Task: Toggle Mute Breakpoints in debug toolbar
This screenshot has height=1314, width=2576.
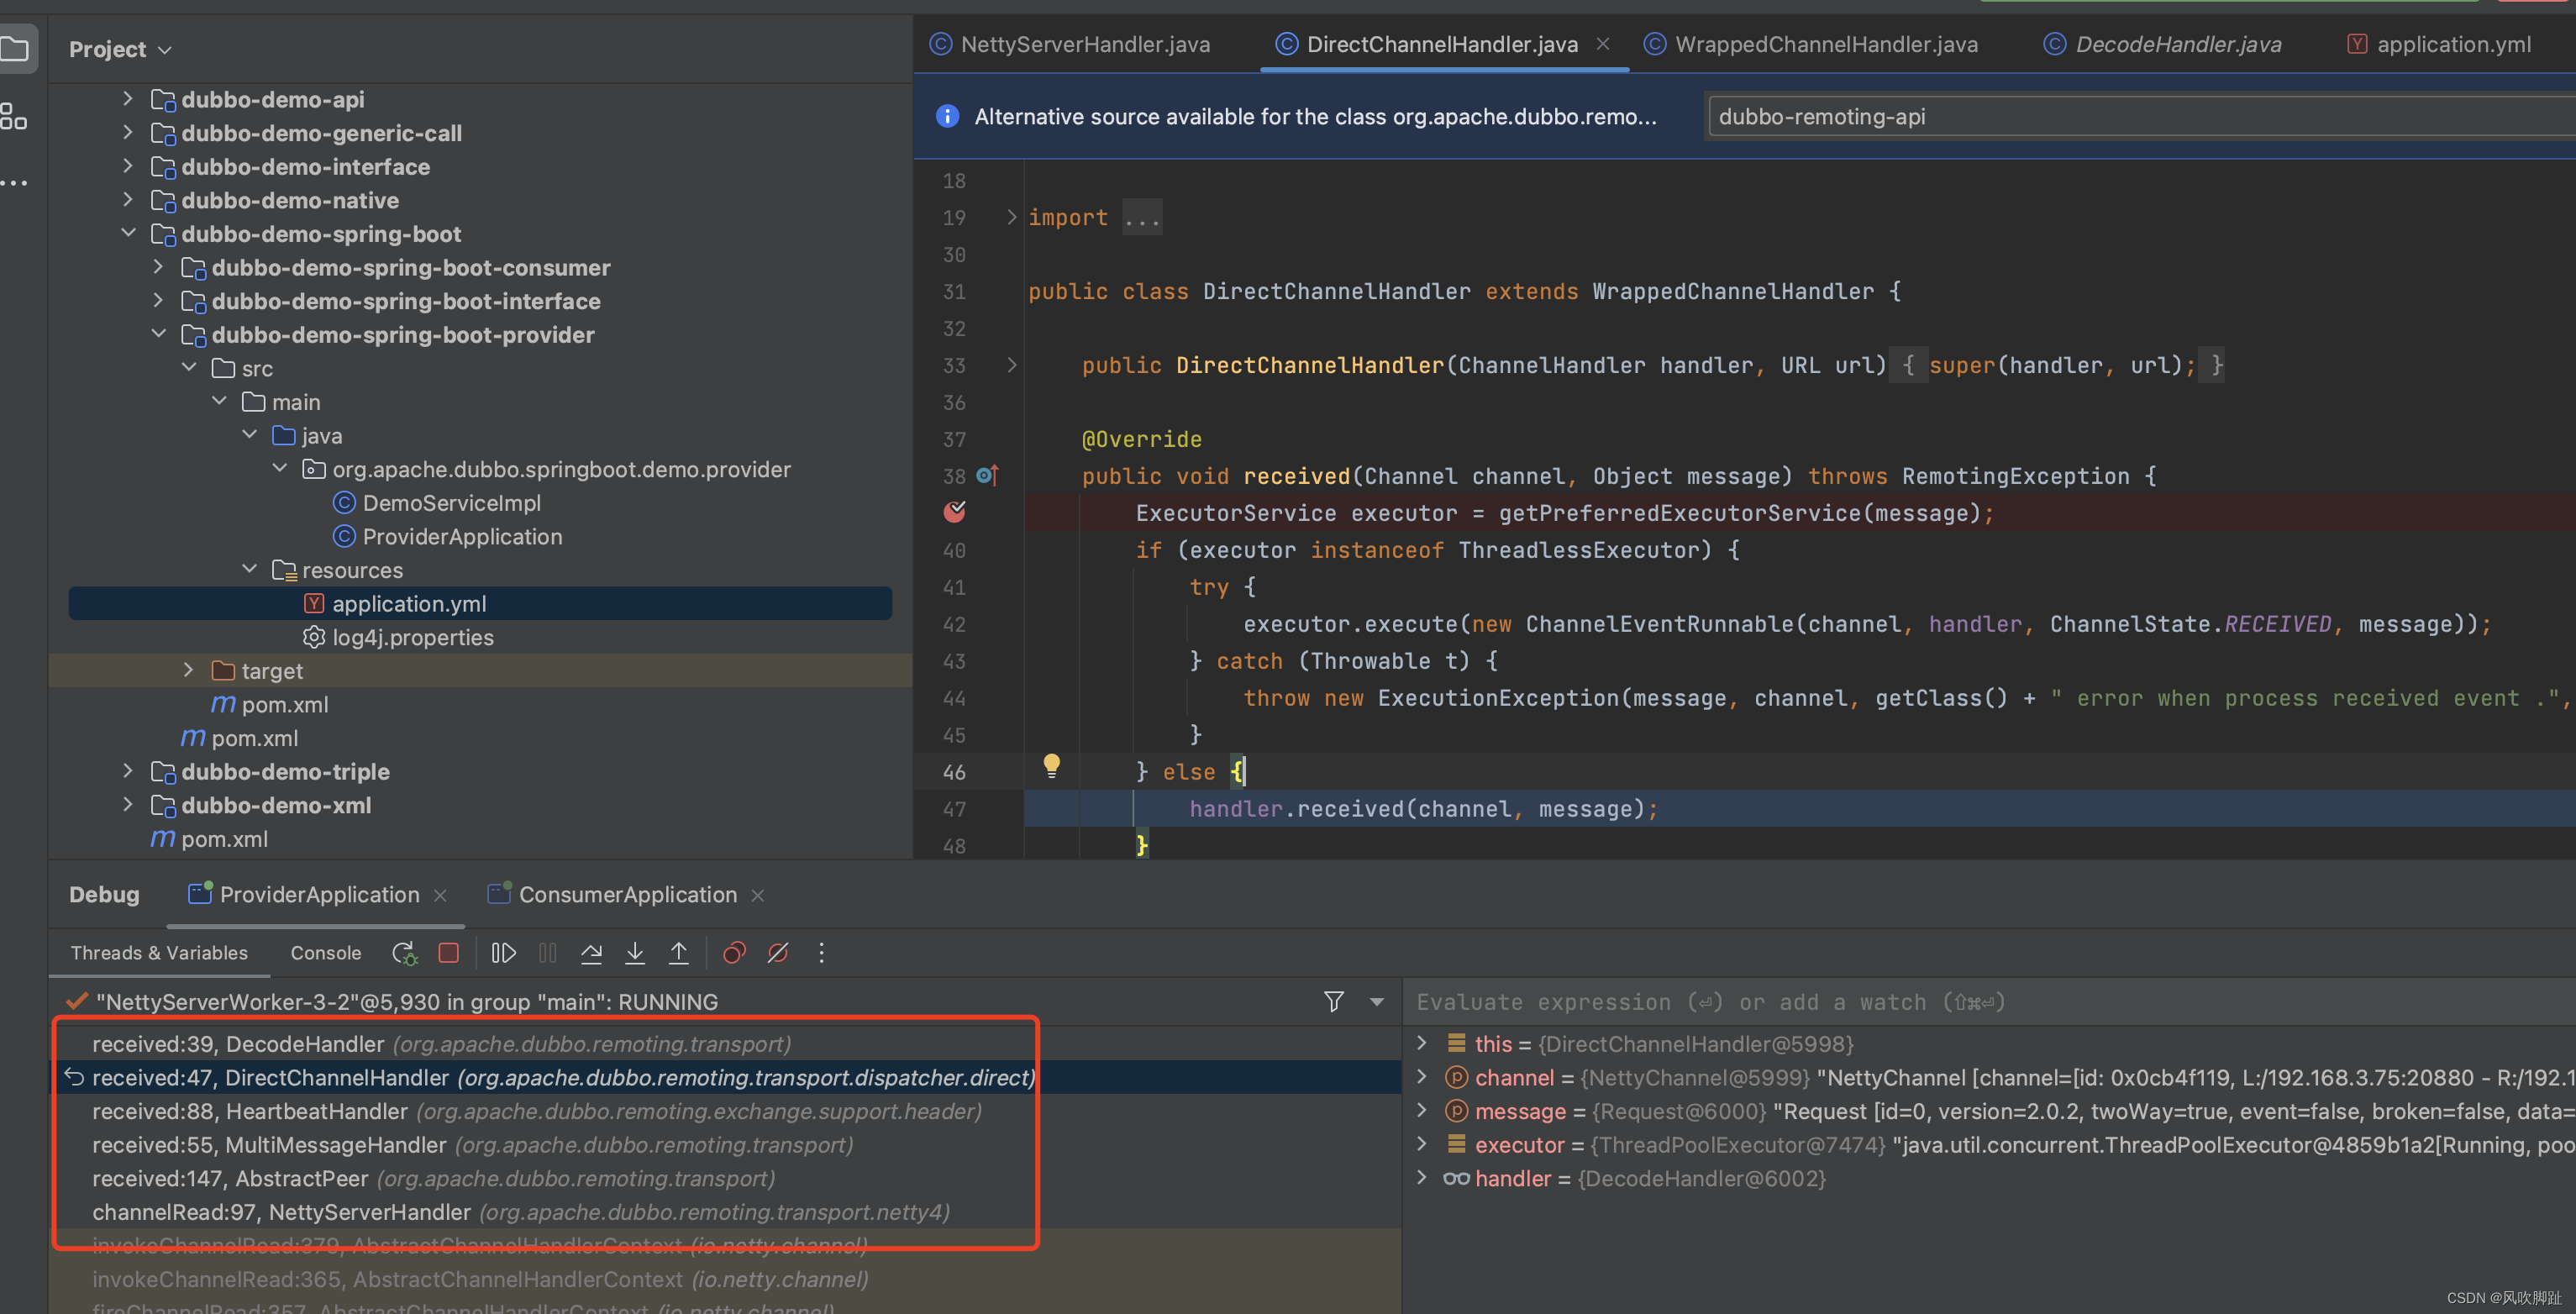Action: tap(778, 953)
